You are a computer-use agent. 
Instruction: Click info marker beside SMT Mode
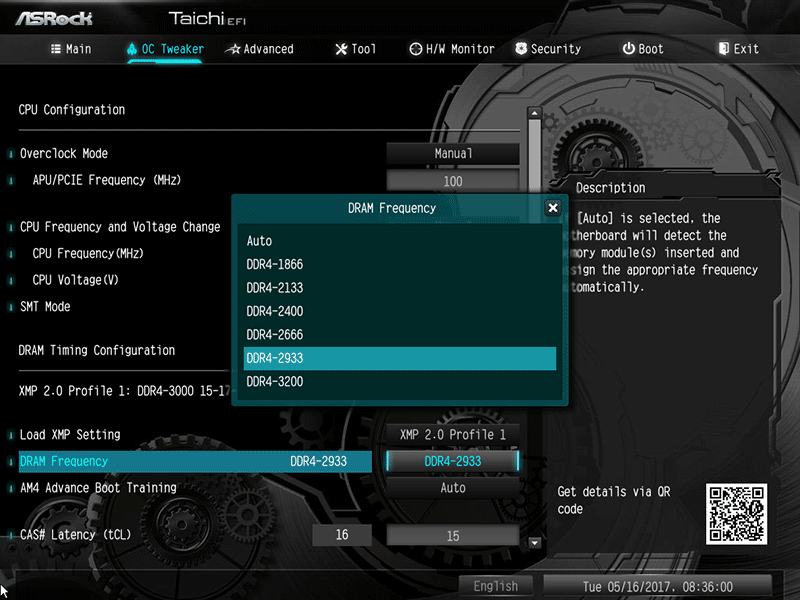[x=11, y=307]
